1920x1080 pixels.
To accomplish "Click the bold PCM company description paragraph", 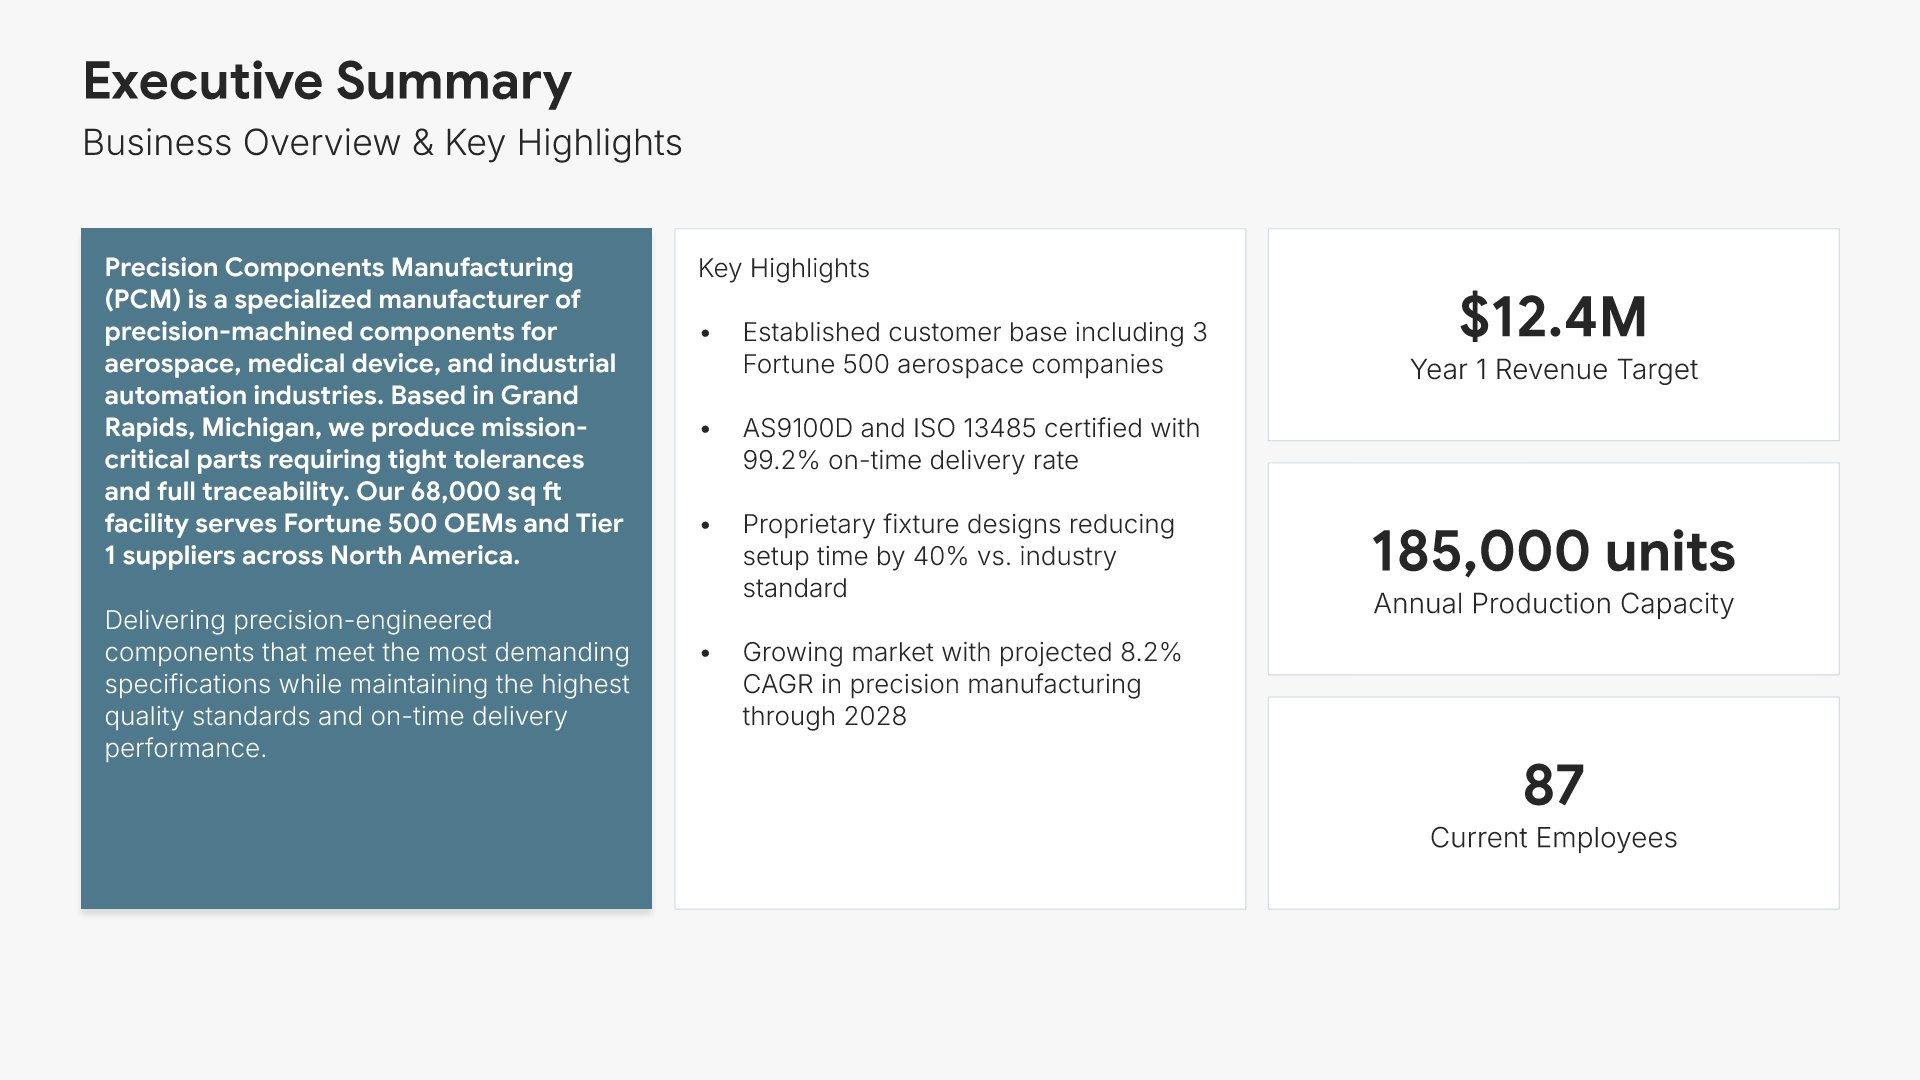I will point(364,411).
